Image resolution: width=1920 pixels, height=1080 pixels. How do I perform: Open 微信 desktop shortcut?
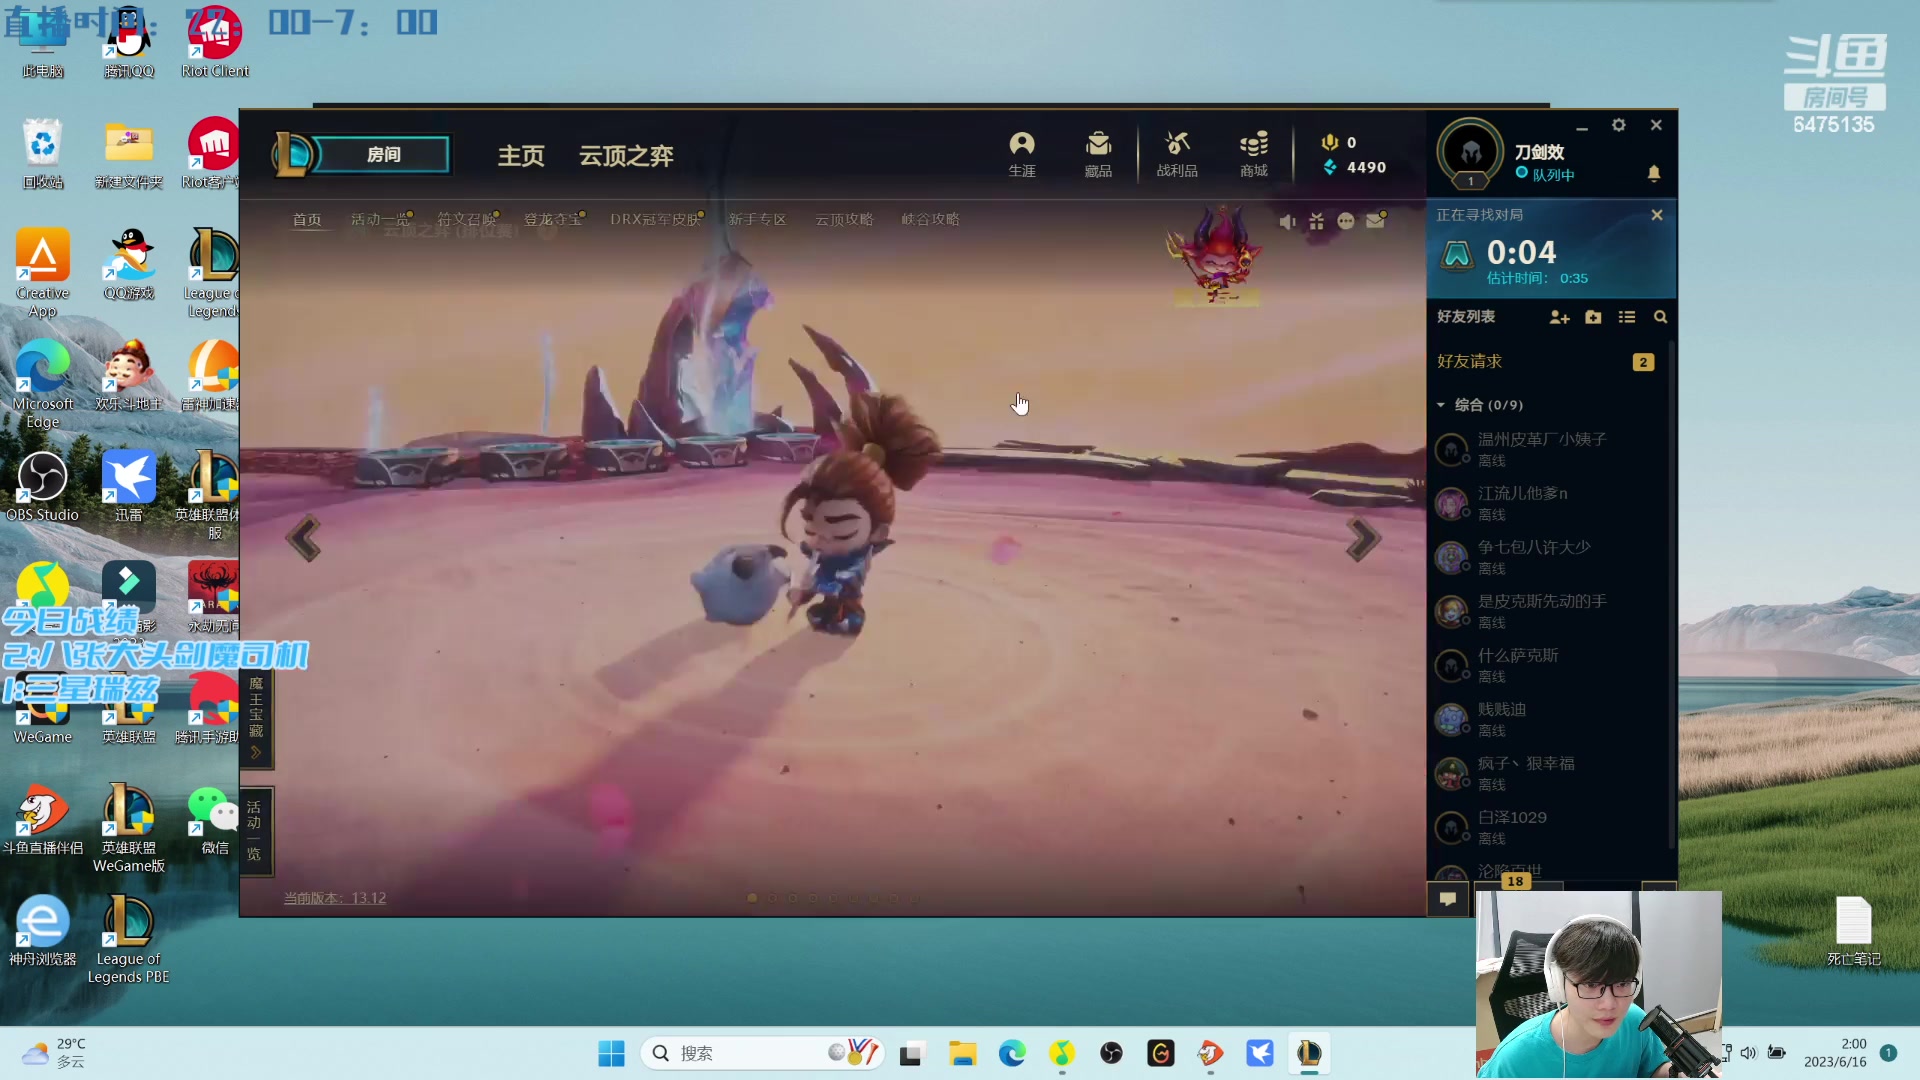pyautogui.click(x=214, y=820)
